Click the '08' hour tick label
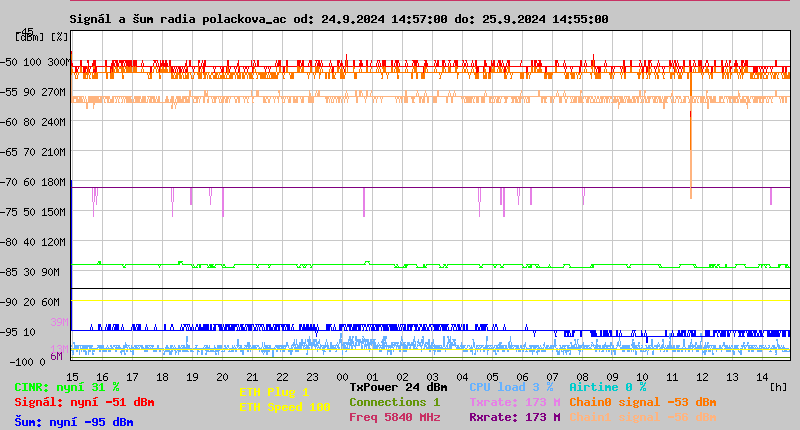 [x=583, y=377]
